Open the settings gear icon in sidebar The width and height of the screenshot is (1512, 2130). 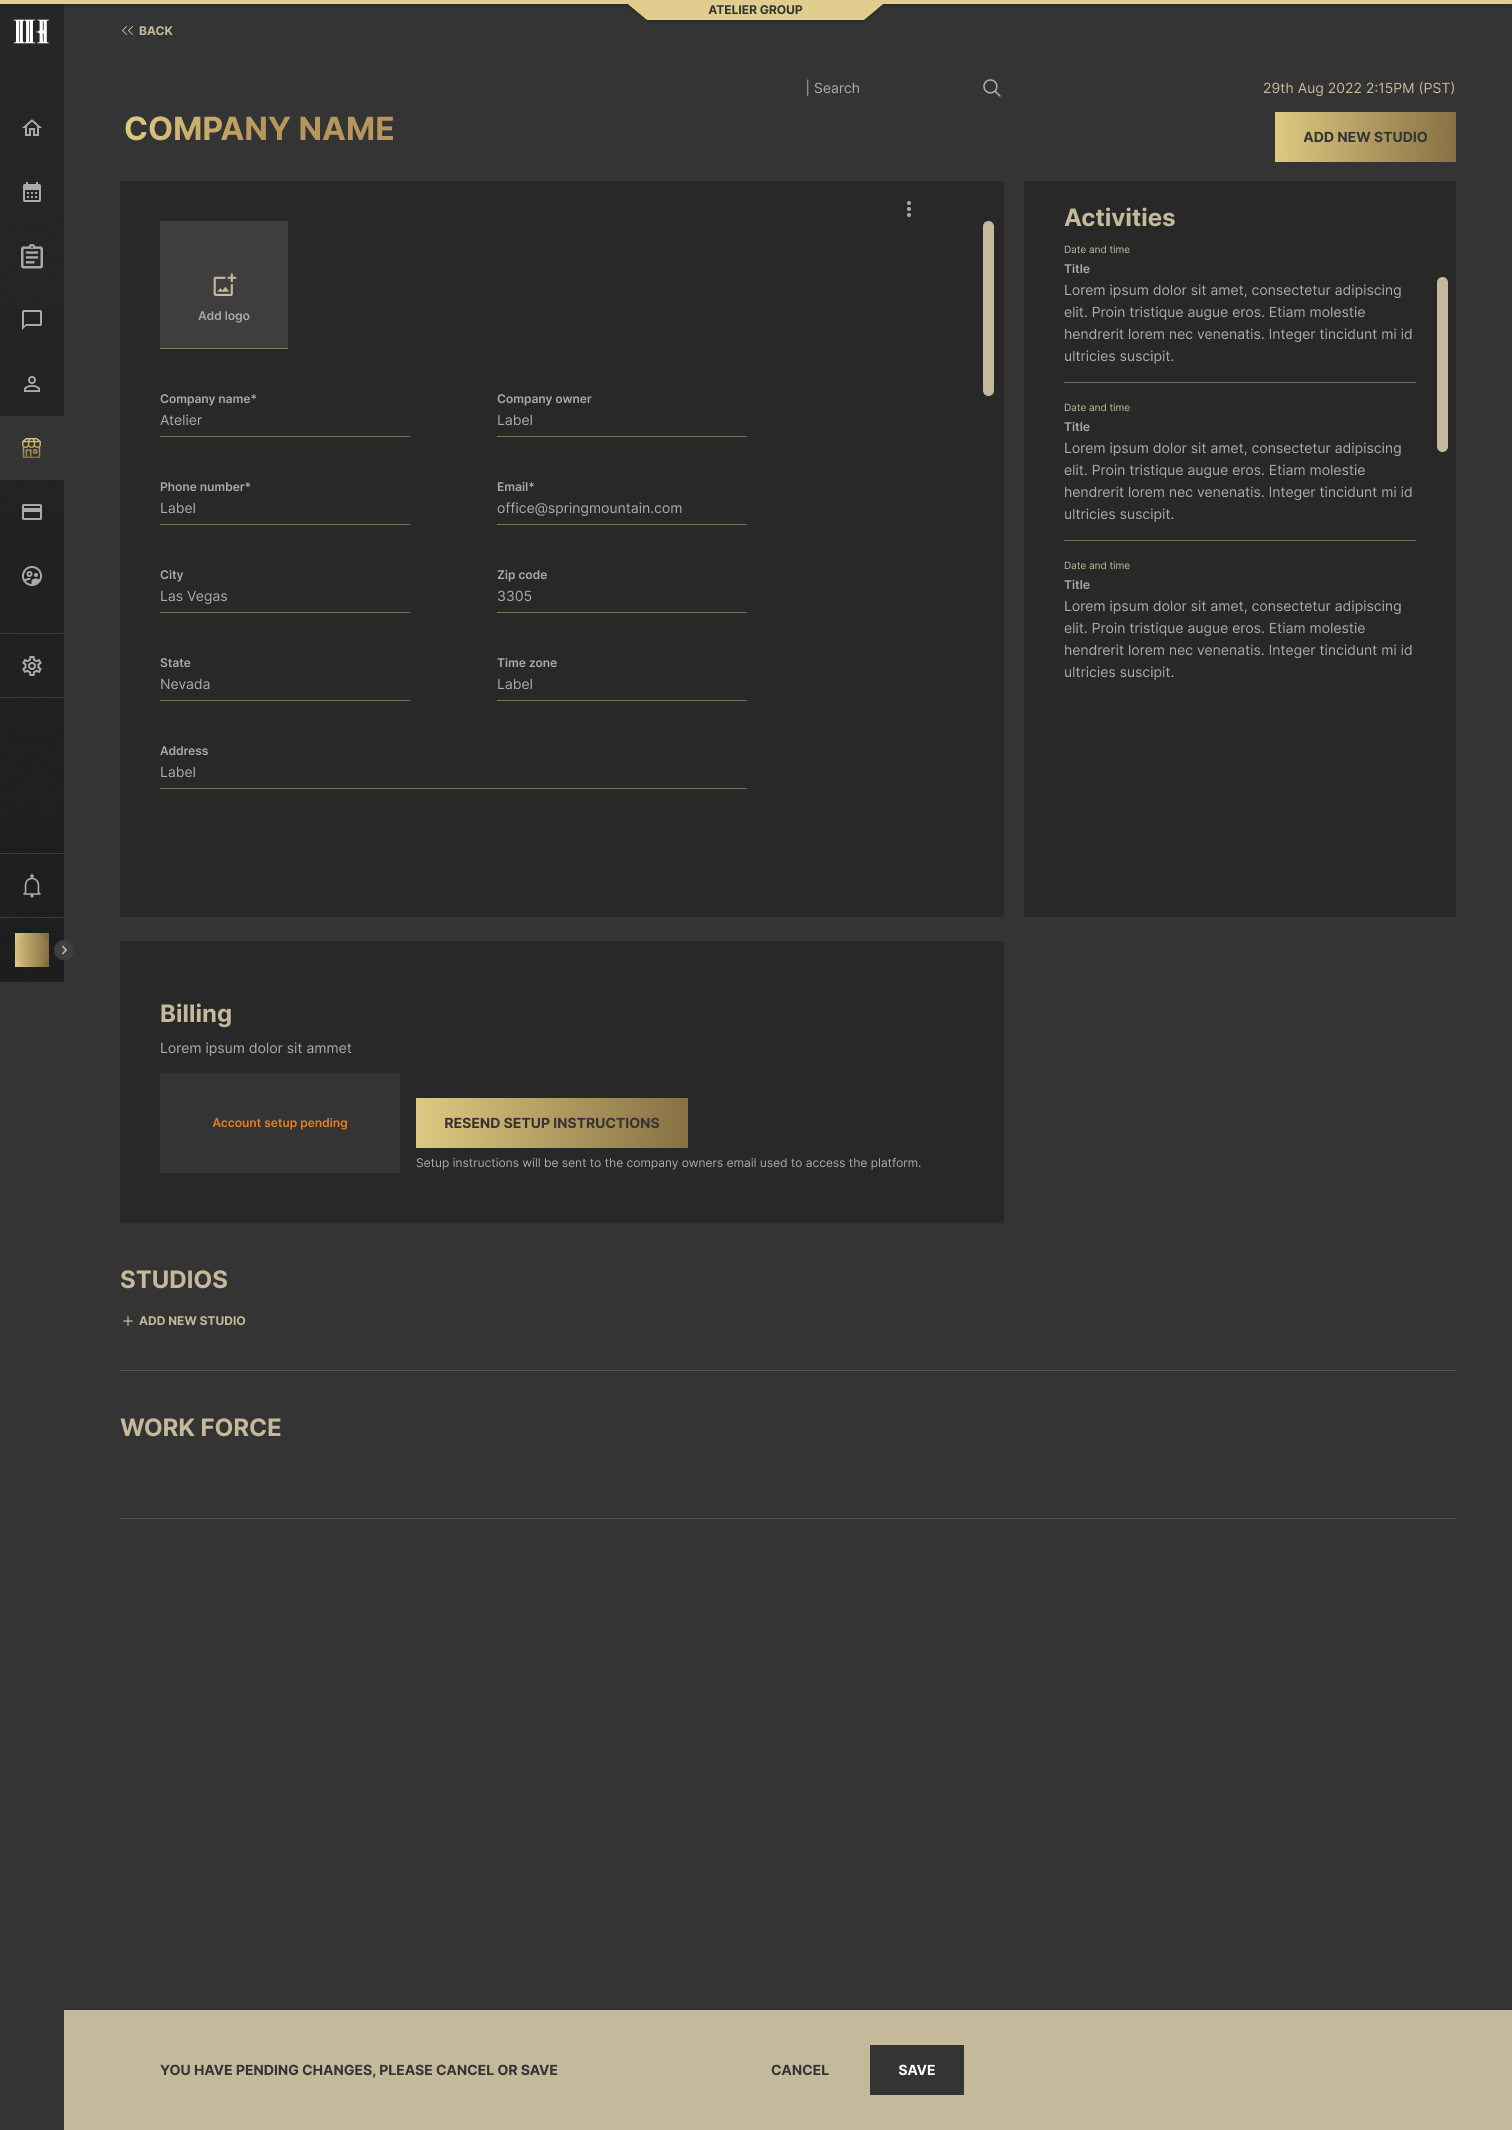pyautogui.click(x=32, y=666)
